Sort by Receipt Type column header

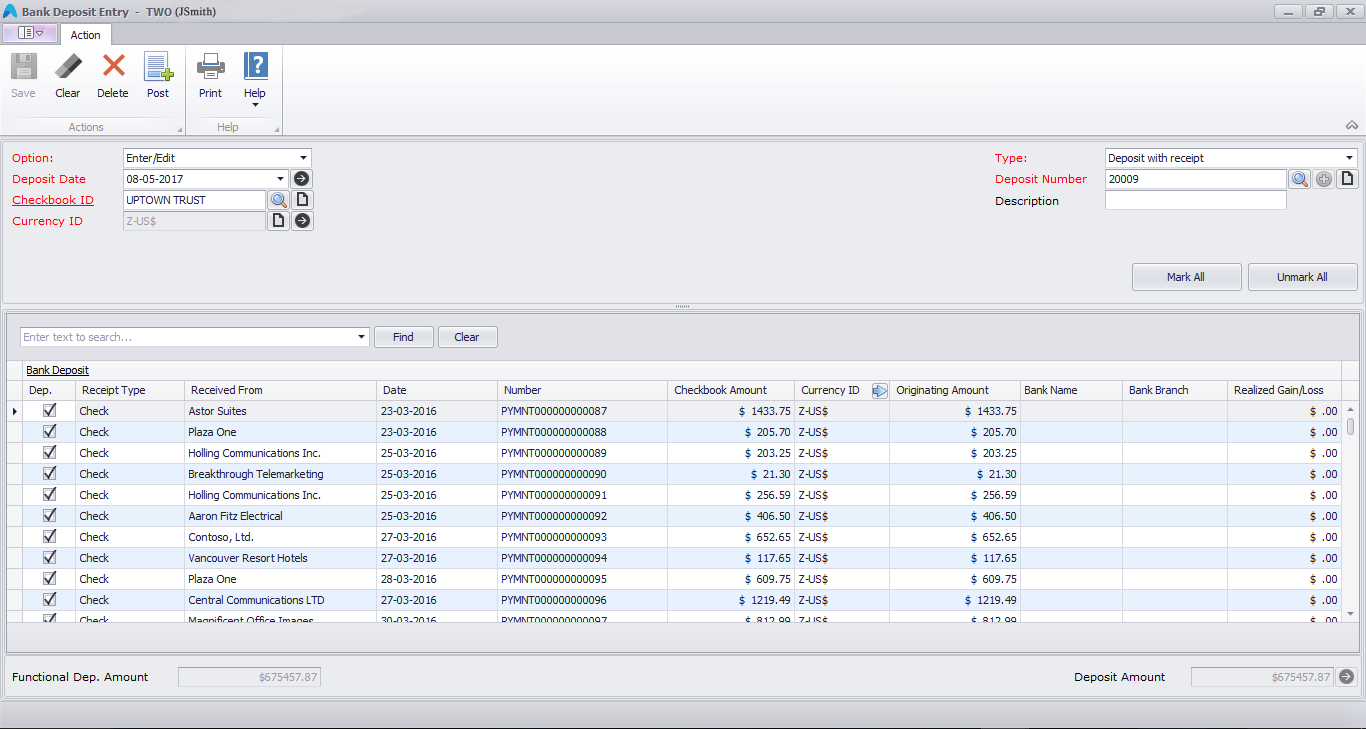[x=130, y=390]
